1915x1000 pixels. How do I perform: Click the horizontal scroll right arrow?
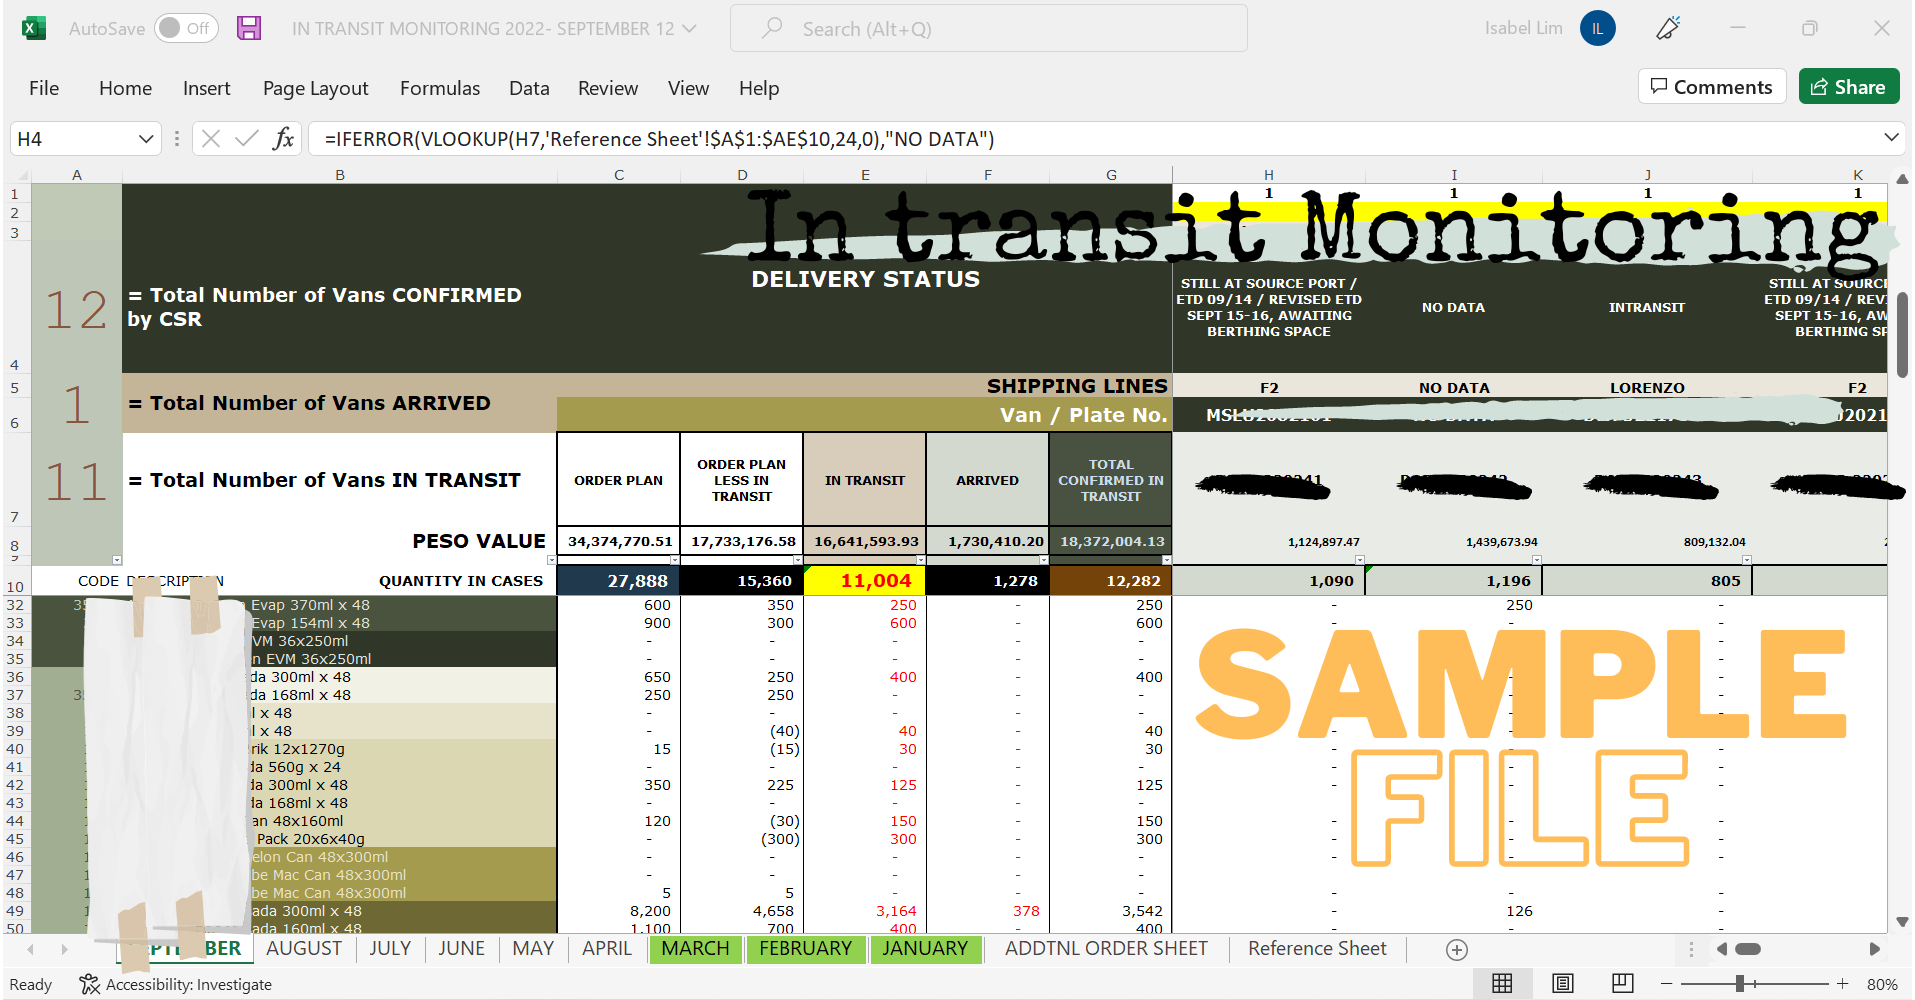click(1875, 949)
